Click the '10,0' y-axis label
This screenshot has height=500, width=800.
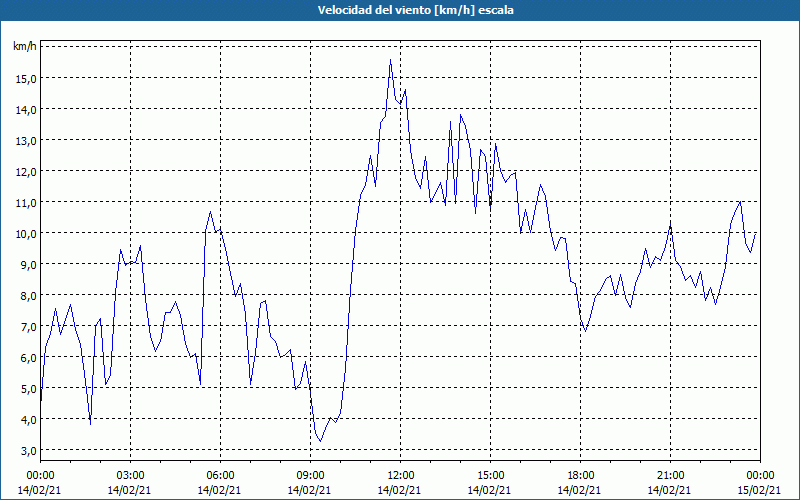point(25,234)
